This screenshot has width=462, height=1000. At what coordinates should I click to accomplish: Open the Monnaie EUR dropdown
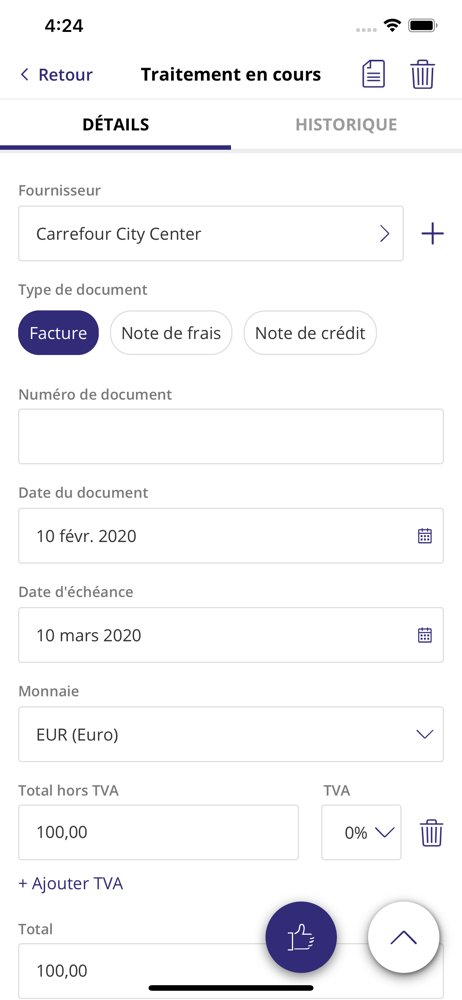231,734
